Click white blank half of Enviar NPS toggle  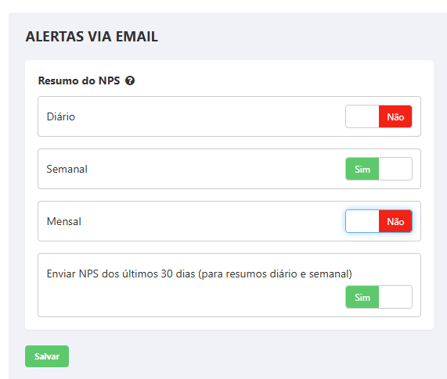click(395, 297)
